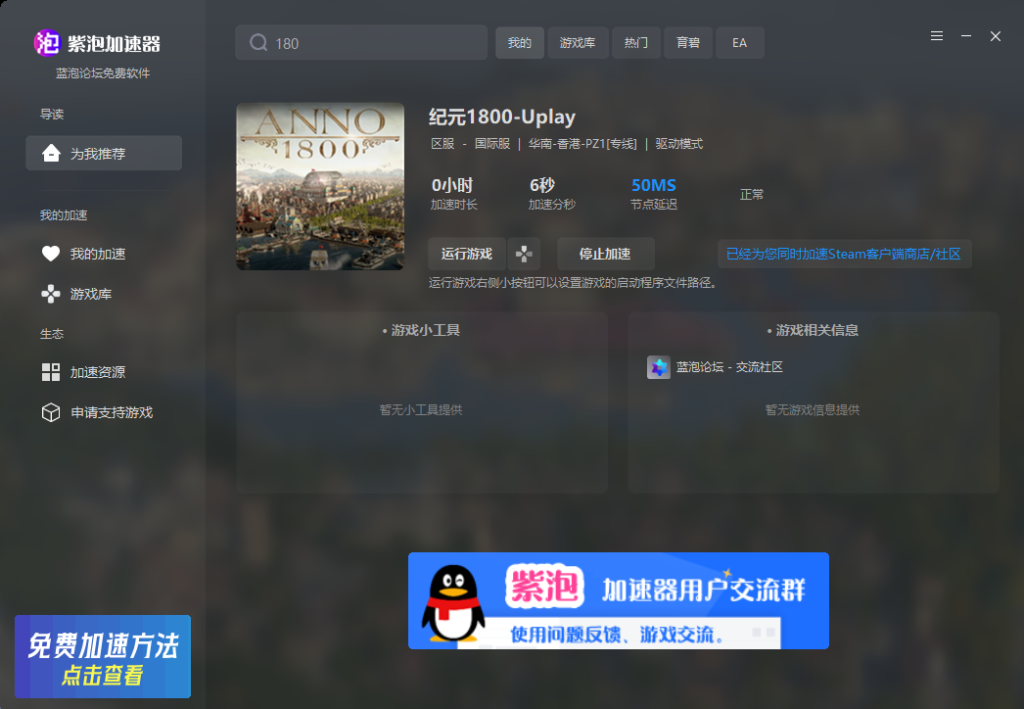Click the 暂无游戏信息提供 placeholder text
Viewport: 1024px width, 709px height.
[813, 410]
